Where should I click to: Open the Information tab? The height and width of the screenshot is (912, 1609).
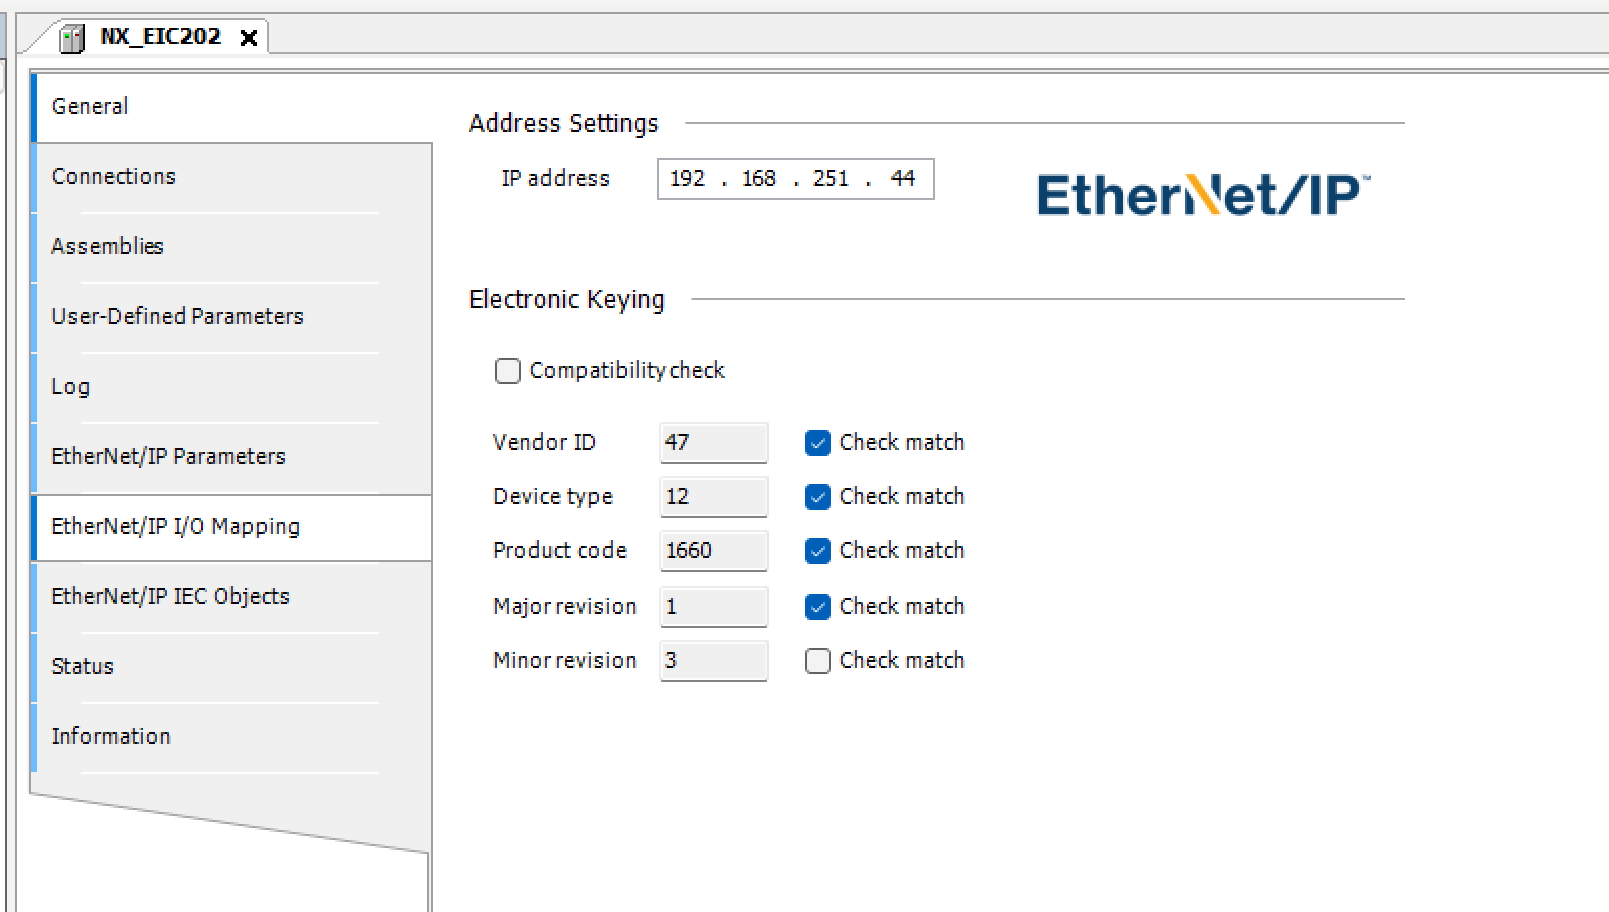tap(110, 736)
